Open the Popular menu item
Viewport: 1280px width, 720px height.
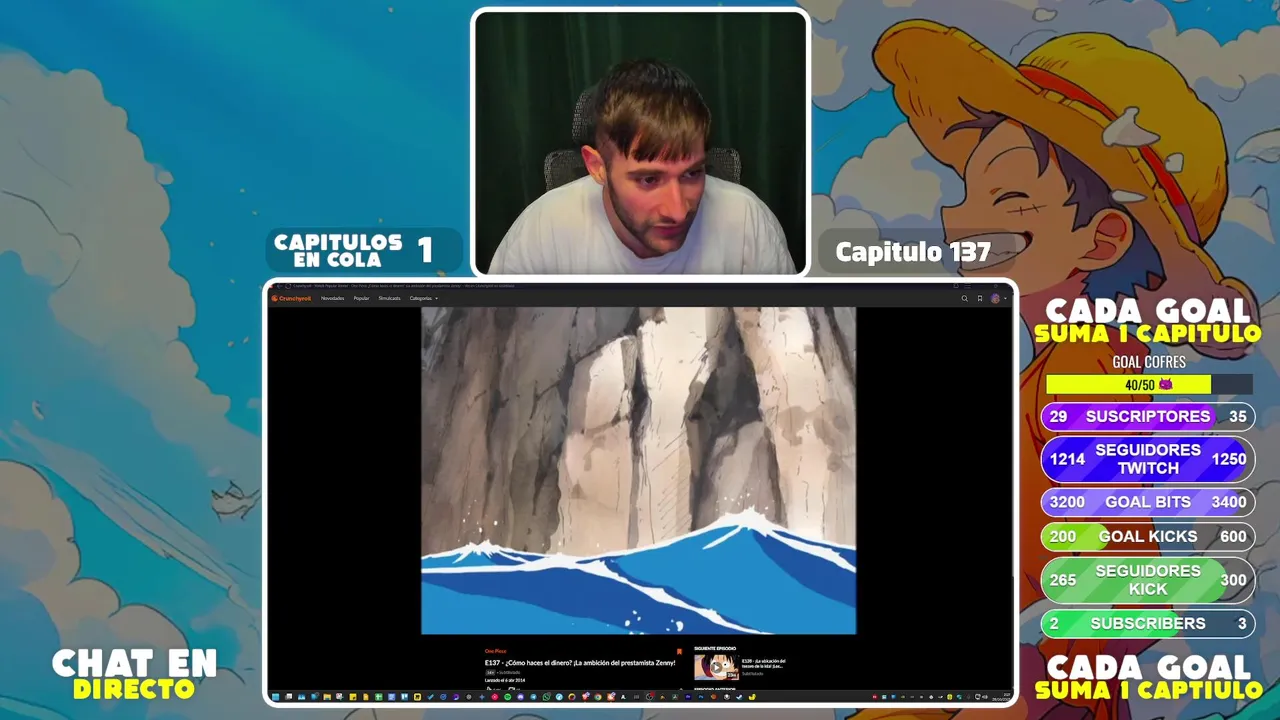coord(361,298)
